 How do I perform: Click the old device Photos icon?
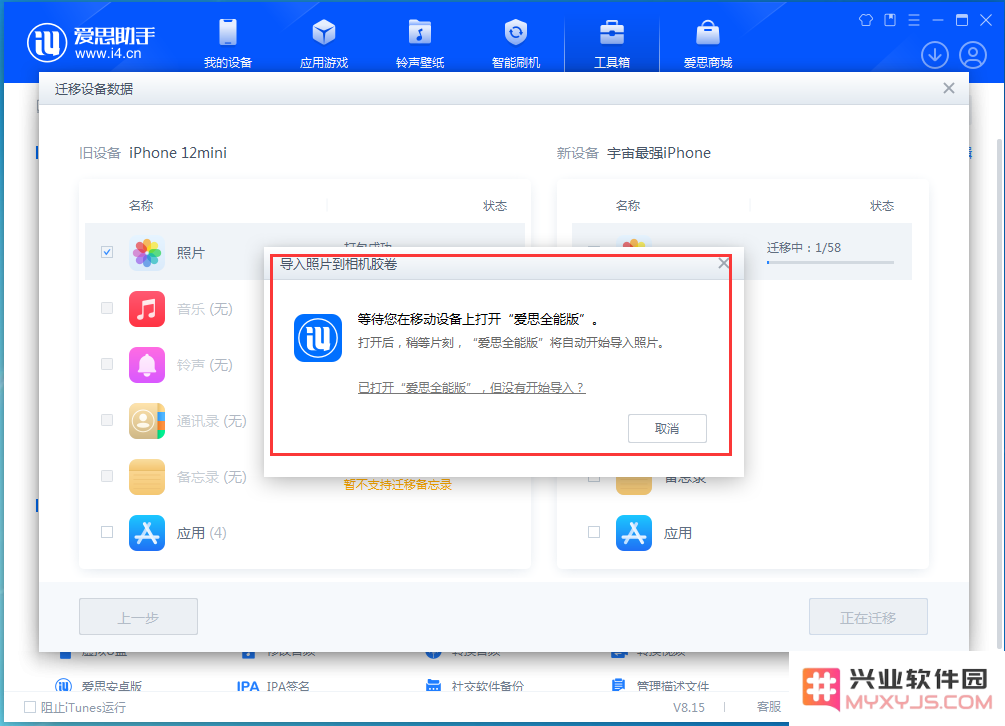point(147,252)
